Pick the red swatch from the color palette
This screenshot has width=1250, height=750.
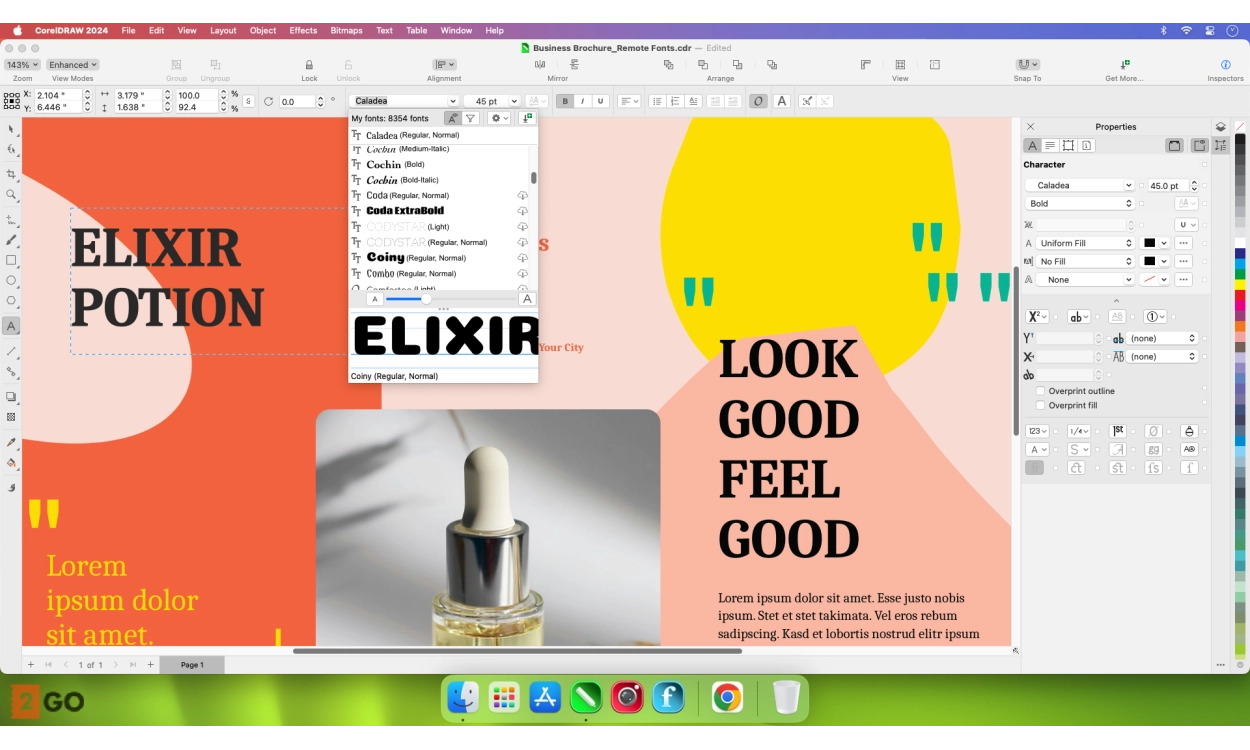tap(1241, 296)
